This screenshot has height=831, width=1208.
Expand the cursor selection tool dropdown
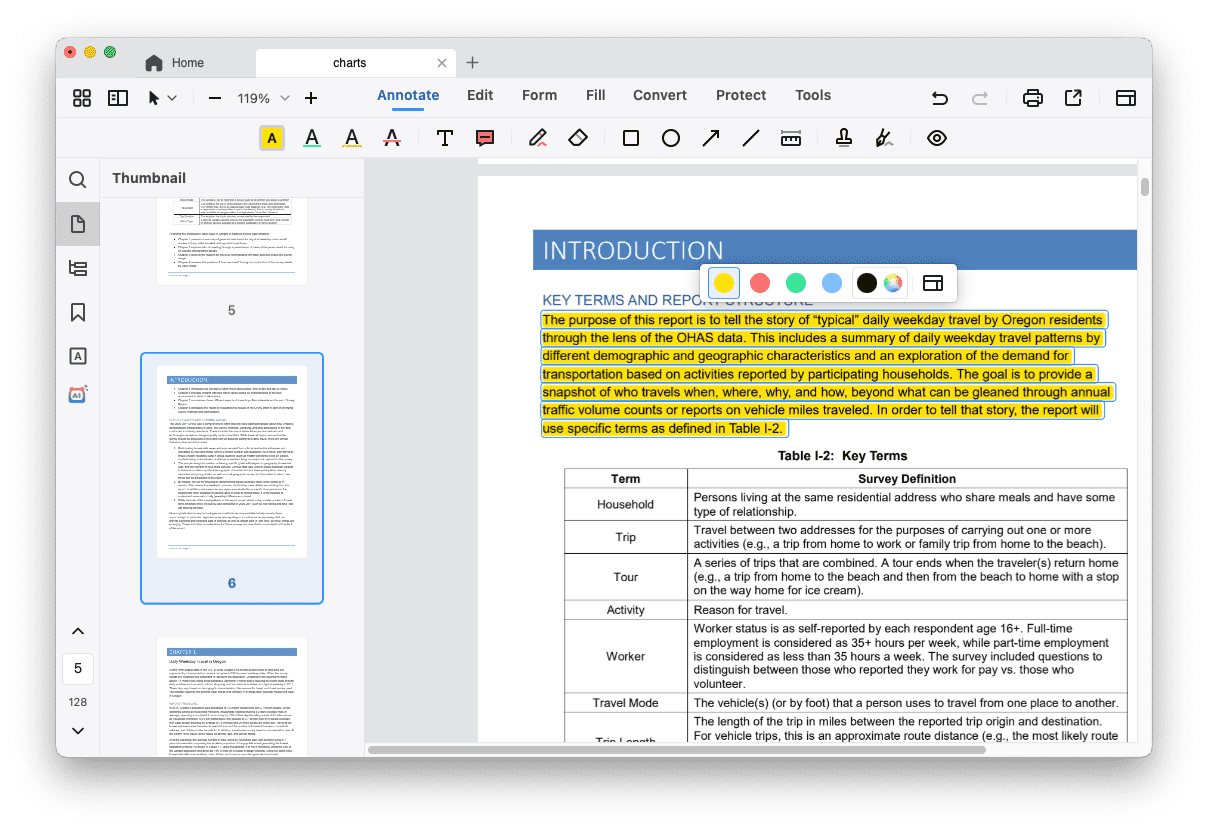172,98
